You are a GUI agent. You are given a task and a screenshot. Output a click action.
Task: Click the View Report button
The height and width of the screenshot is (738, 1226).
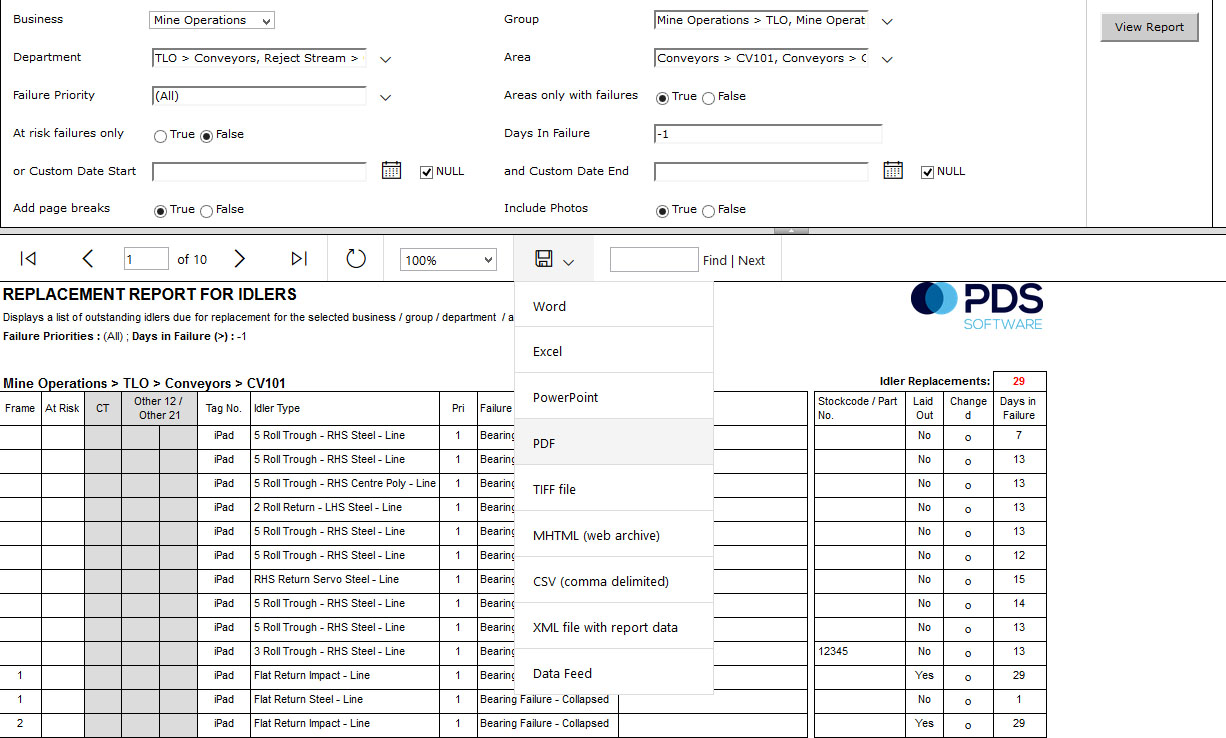[x=1149, y=27]
